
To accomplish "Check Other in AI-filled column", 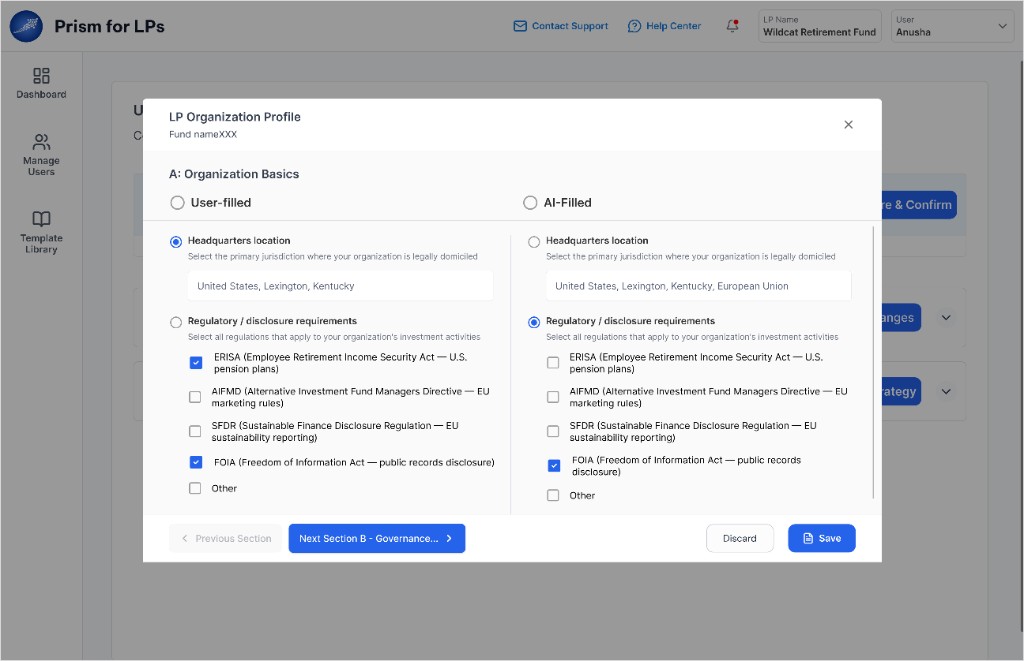I will 553,495.
